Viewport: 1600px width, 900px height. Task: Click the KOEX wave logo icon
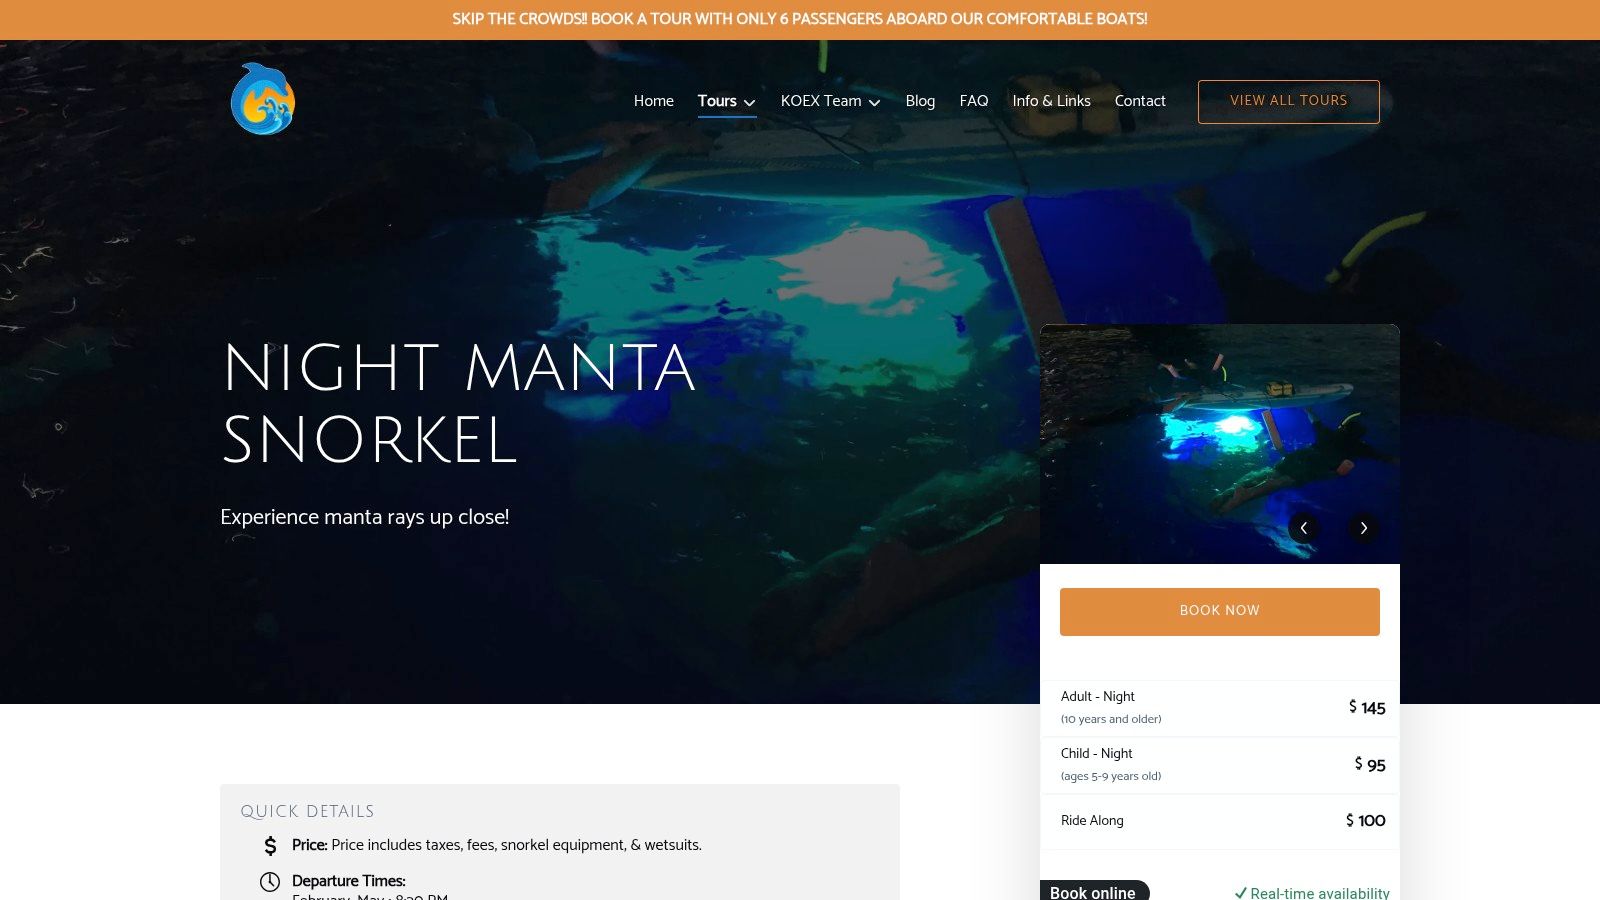point(263,99)
